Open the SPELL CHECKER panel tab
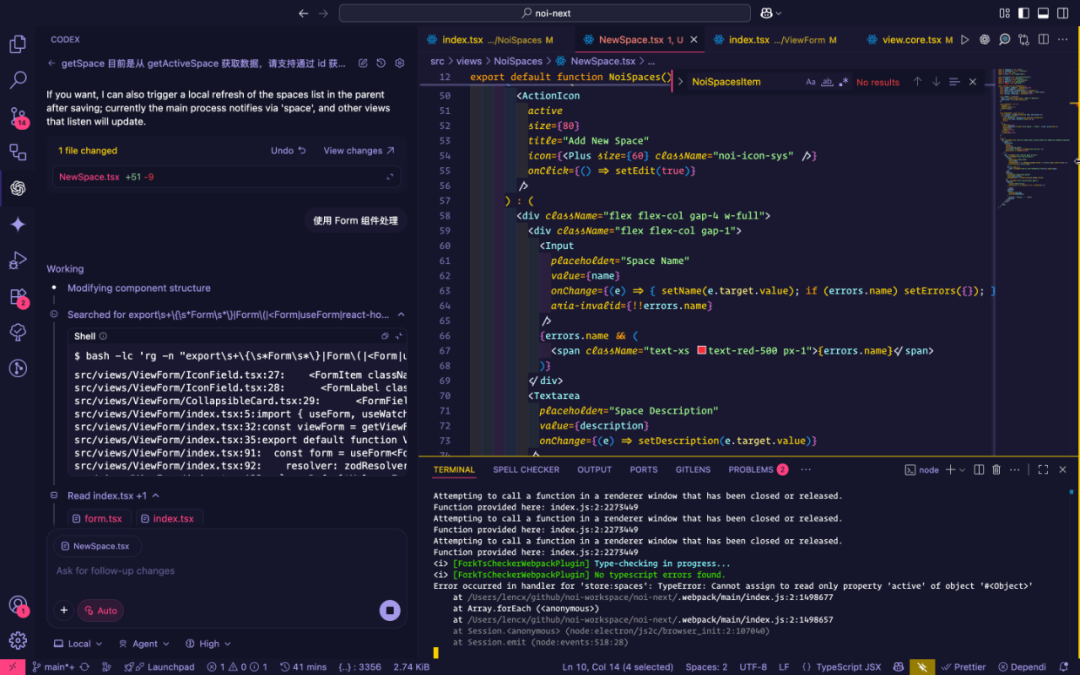The height and width of the screenshot is (675, 1080). click(526, 470)
